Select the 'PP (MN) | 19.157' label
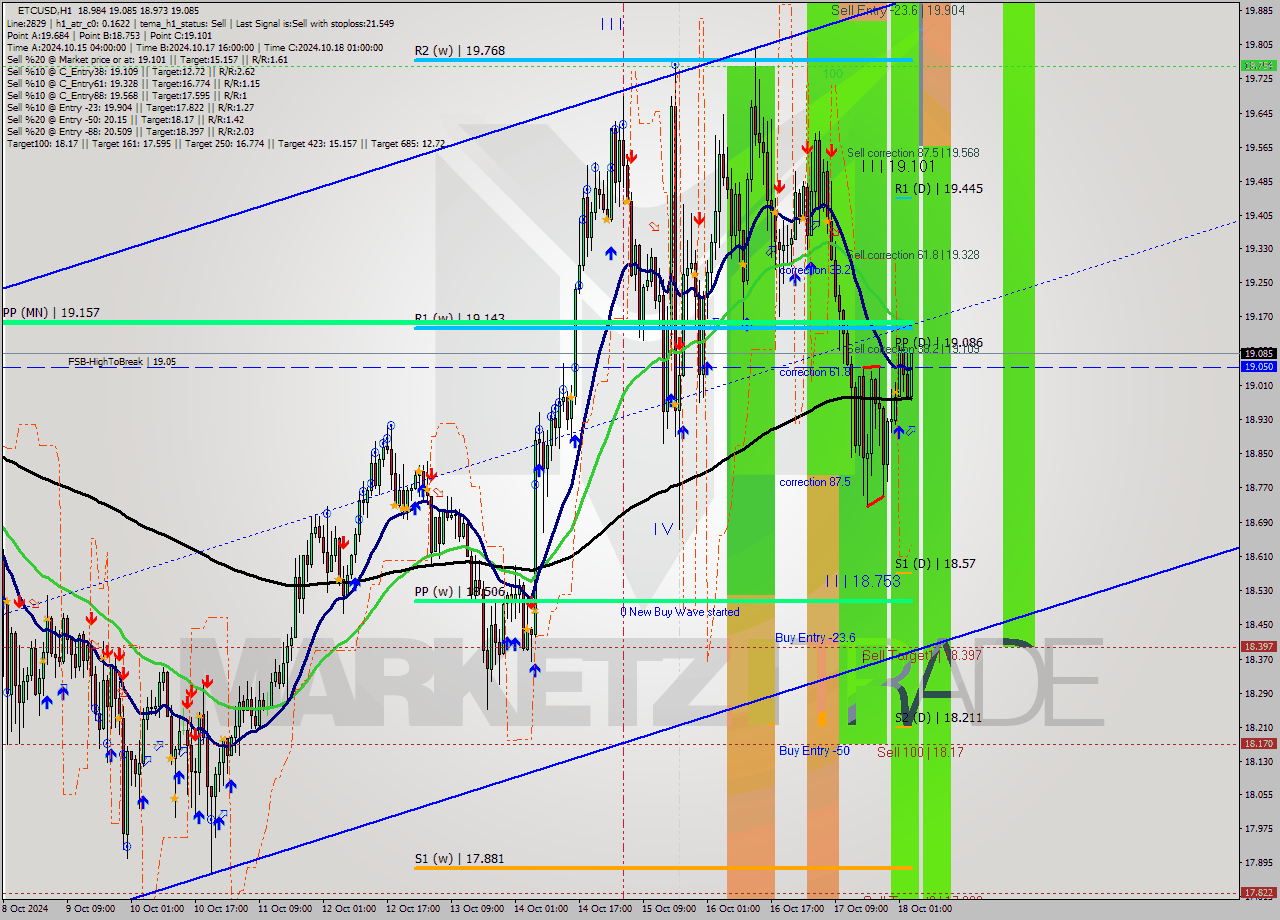 point(51,312)
